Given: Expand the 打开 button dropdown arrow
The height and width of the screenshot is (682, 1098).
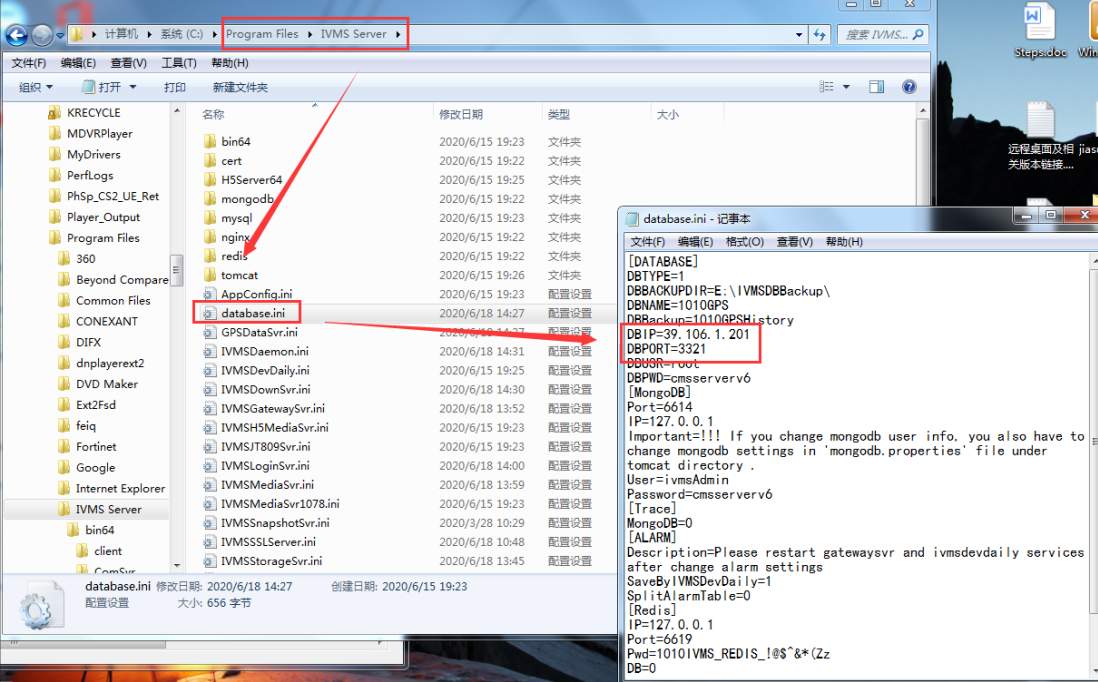Looking at the screenshot, I should click(x=133, y=88).
